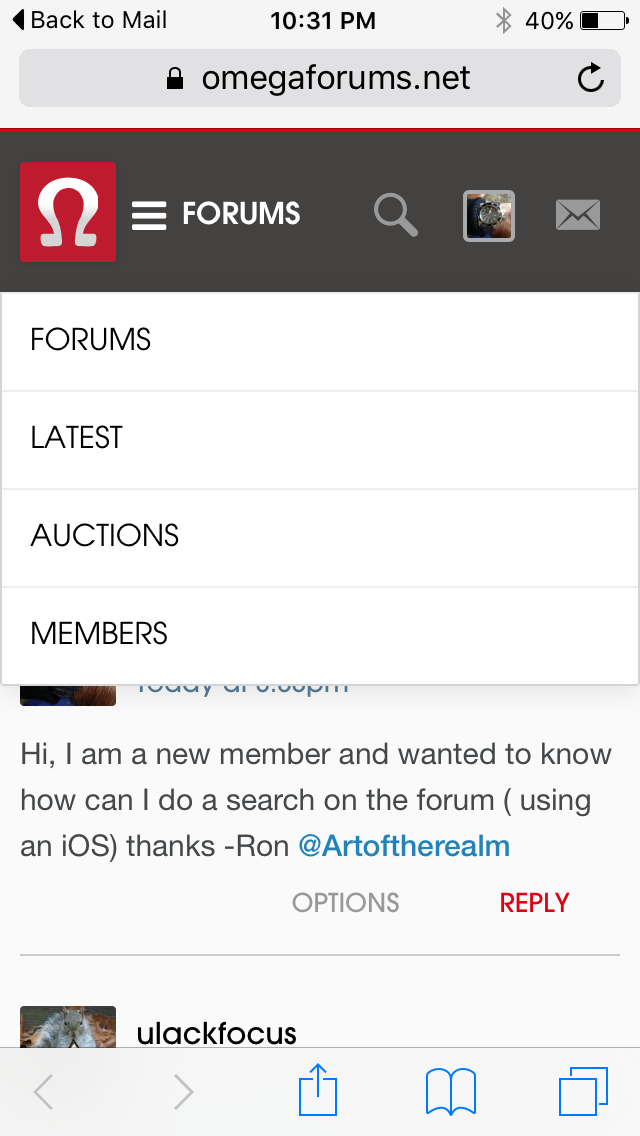The width and height of the screenshot is (640, 1136).
Task: Open the inbox envelope icon
Action: click(578, 215)
